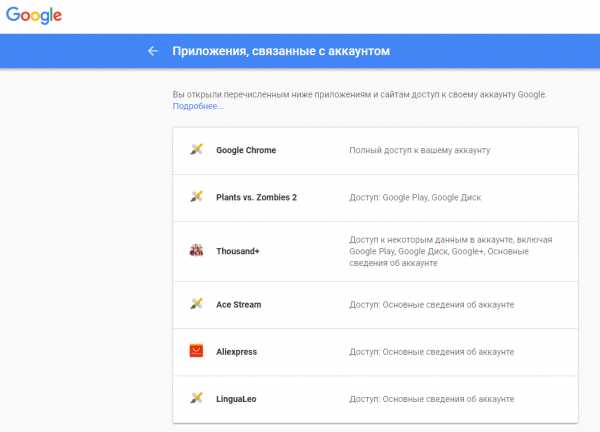600x432 pixels.
Task: Select the Ace Stream app name
Action: point(239,305)
